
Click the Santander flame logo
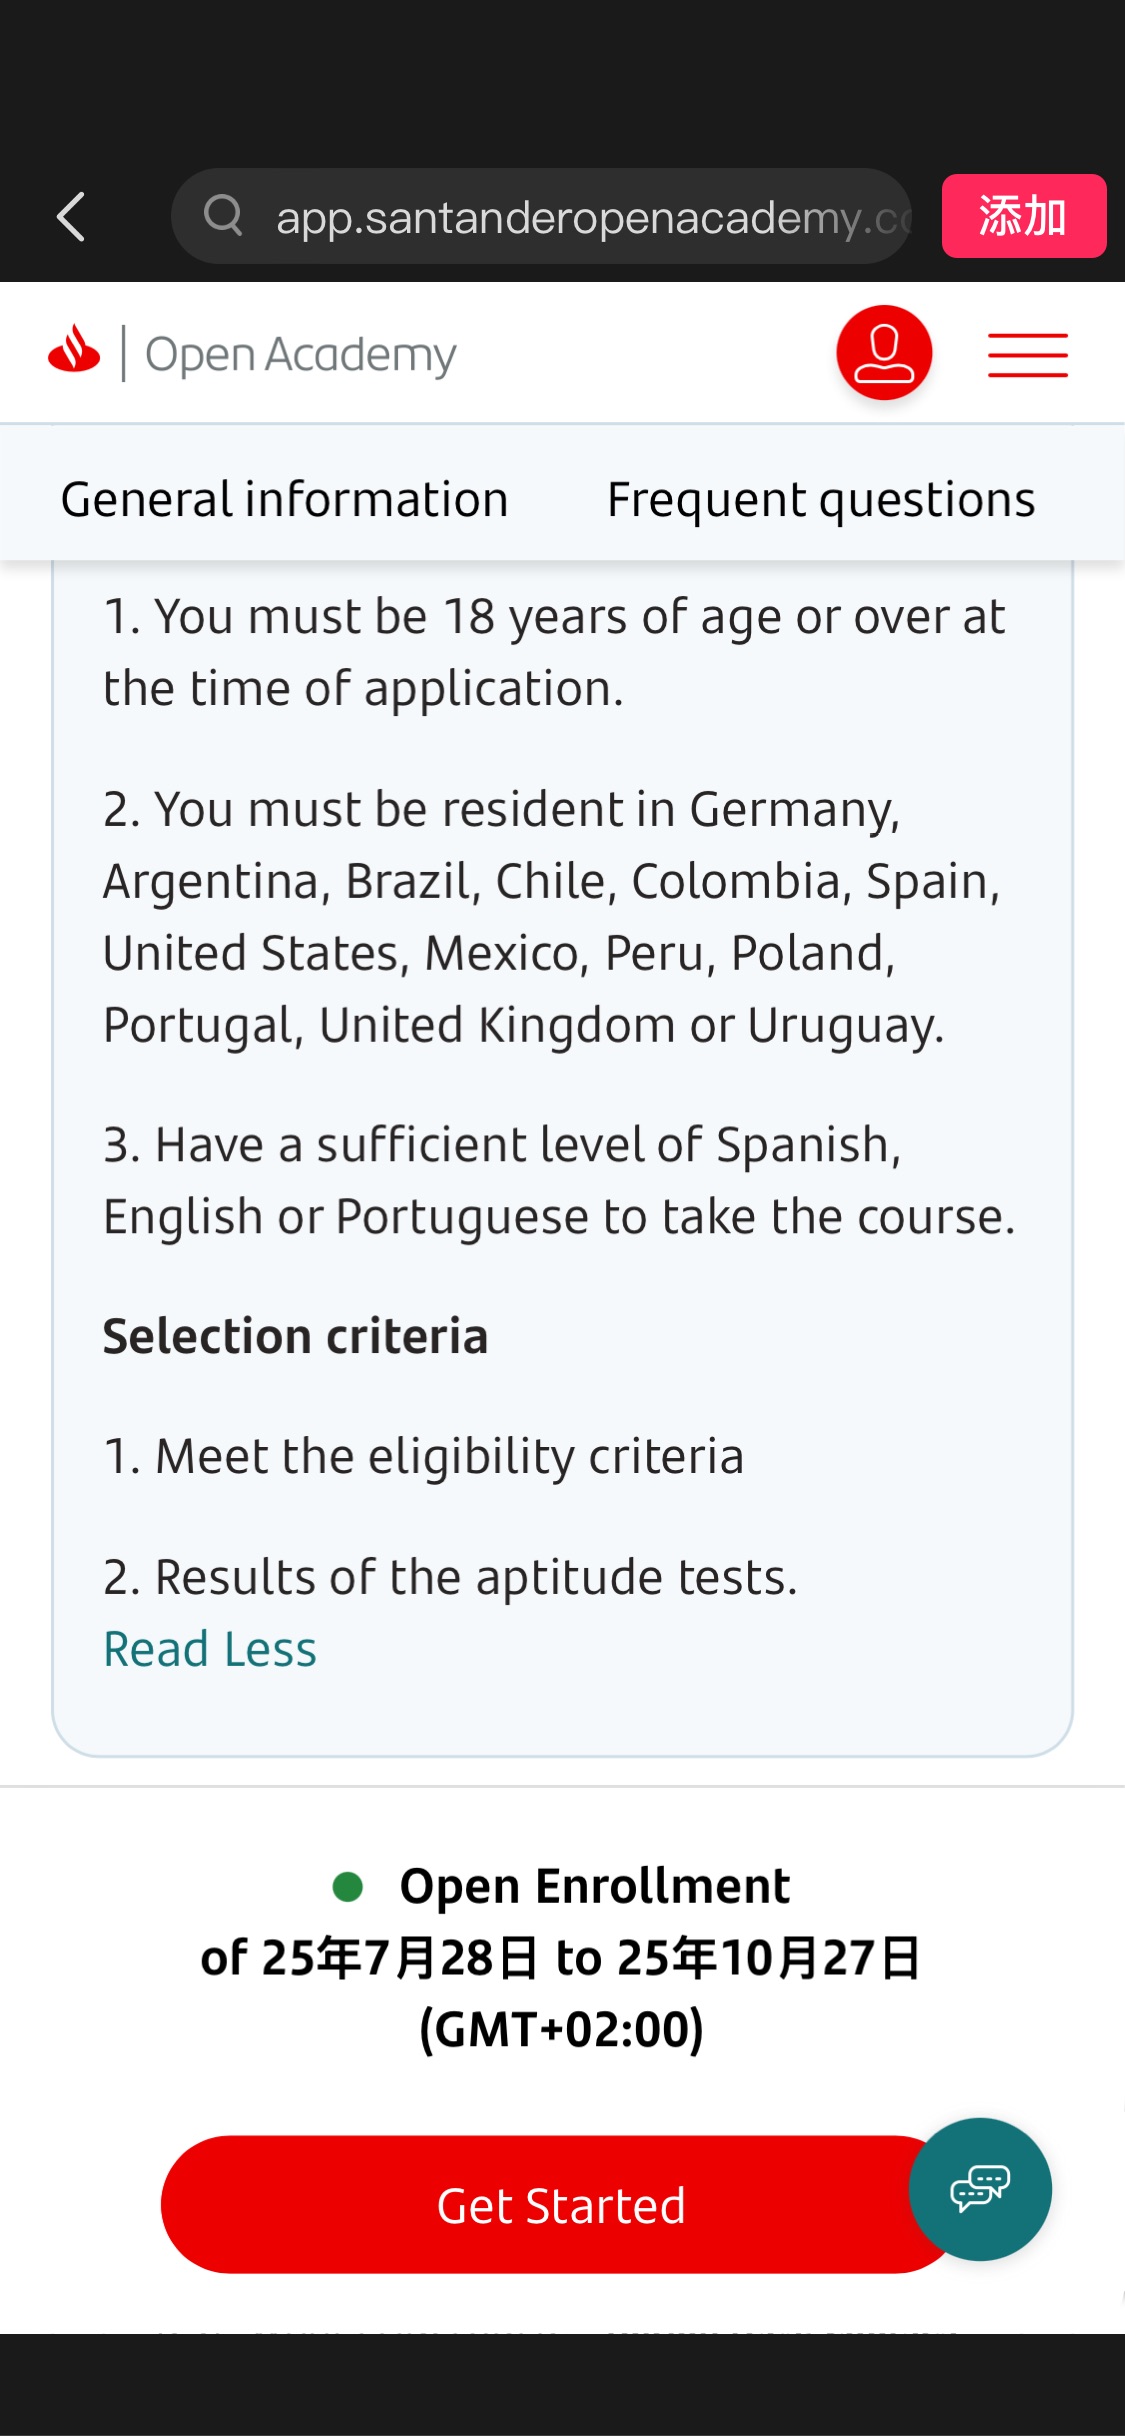click(x=74, y=350)
